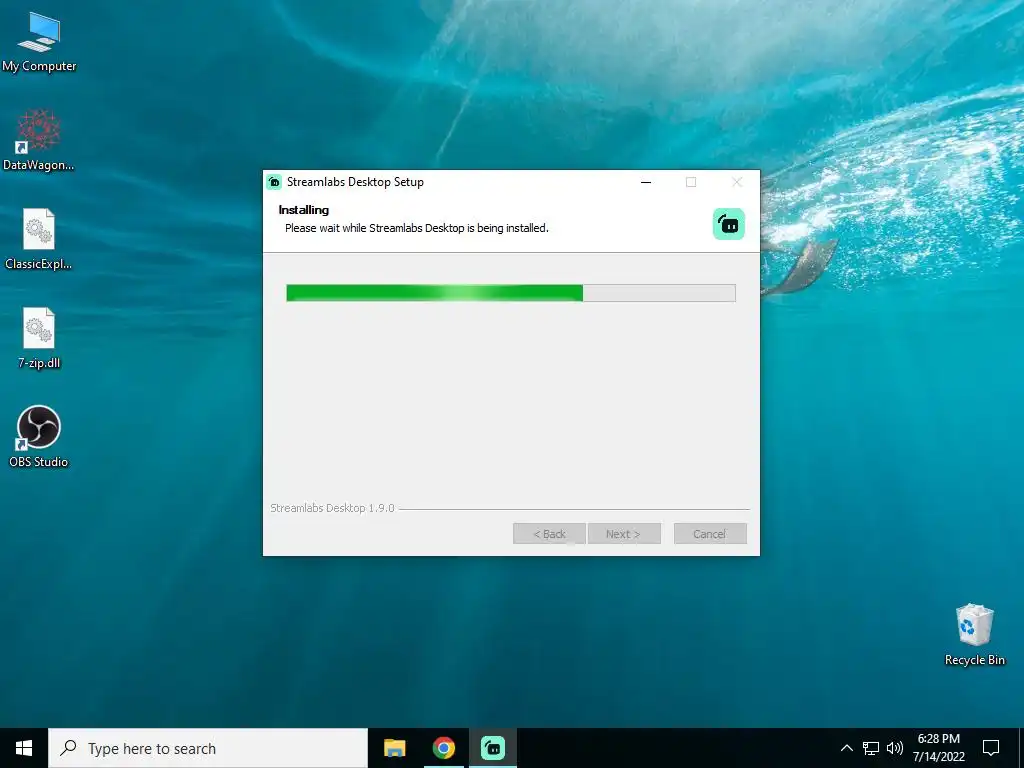1024x768 pixels.
Task: Click the 'Installing' heading text
Action: pyautogui.click(x=304, y=210)
